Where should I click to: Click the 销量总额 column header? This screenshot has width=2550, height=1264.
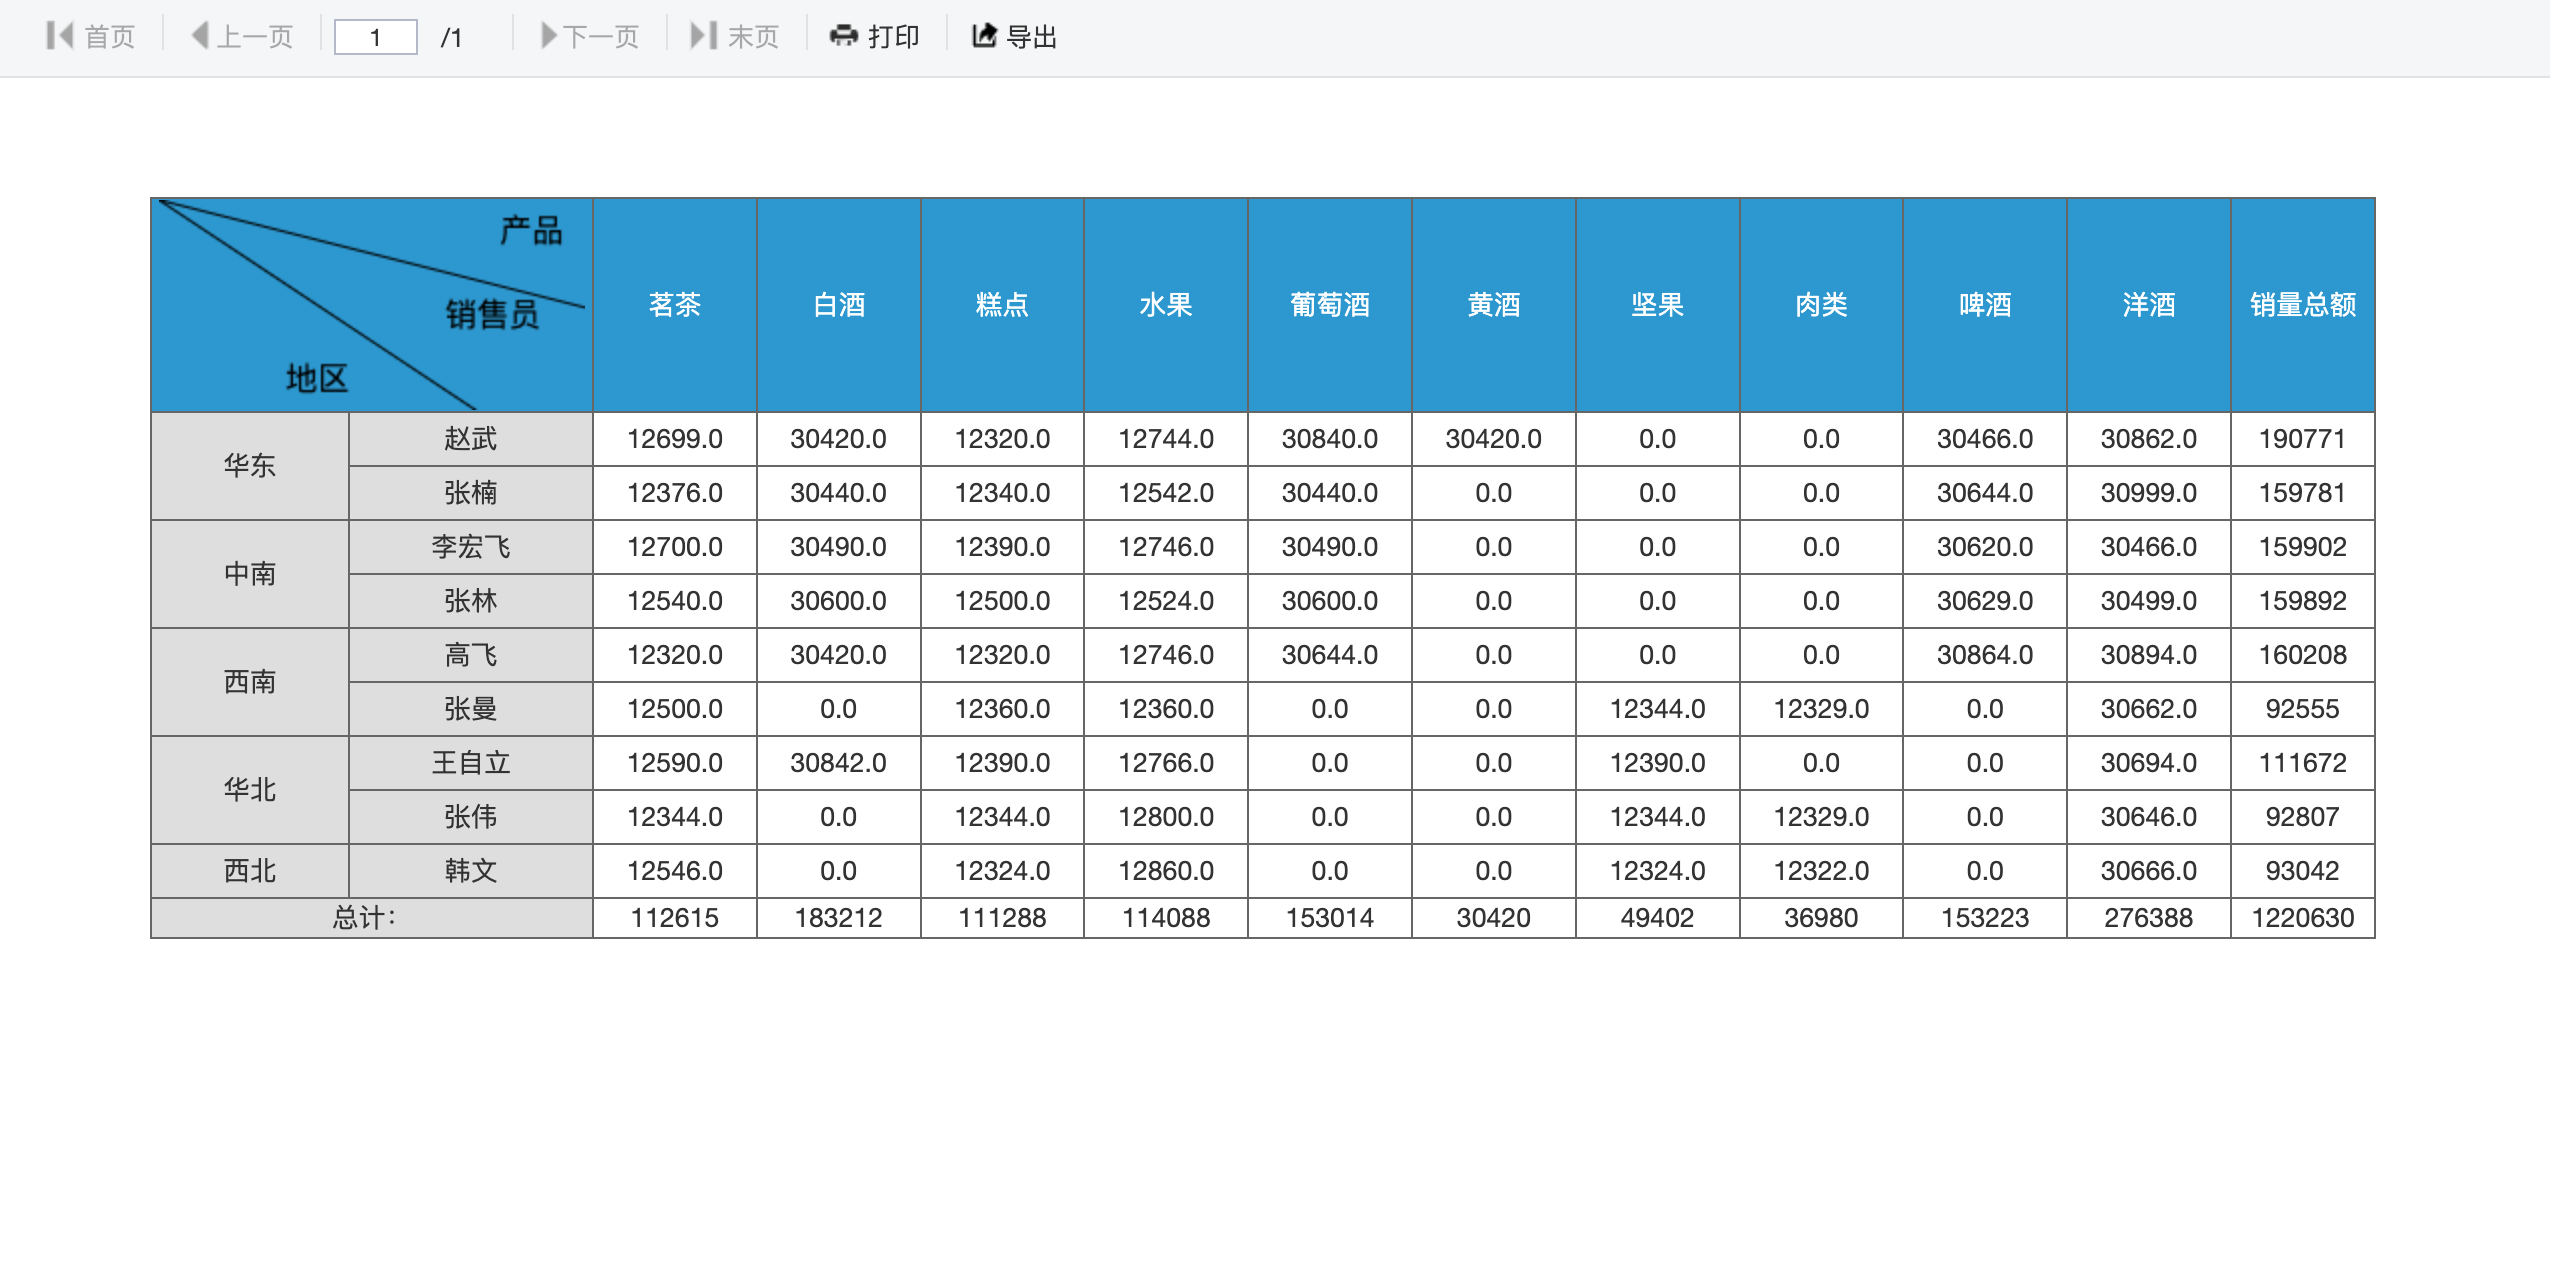[2303, 305]
